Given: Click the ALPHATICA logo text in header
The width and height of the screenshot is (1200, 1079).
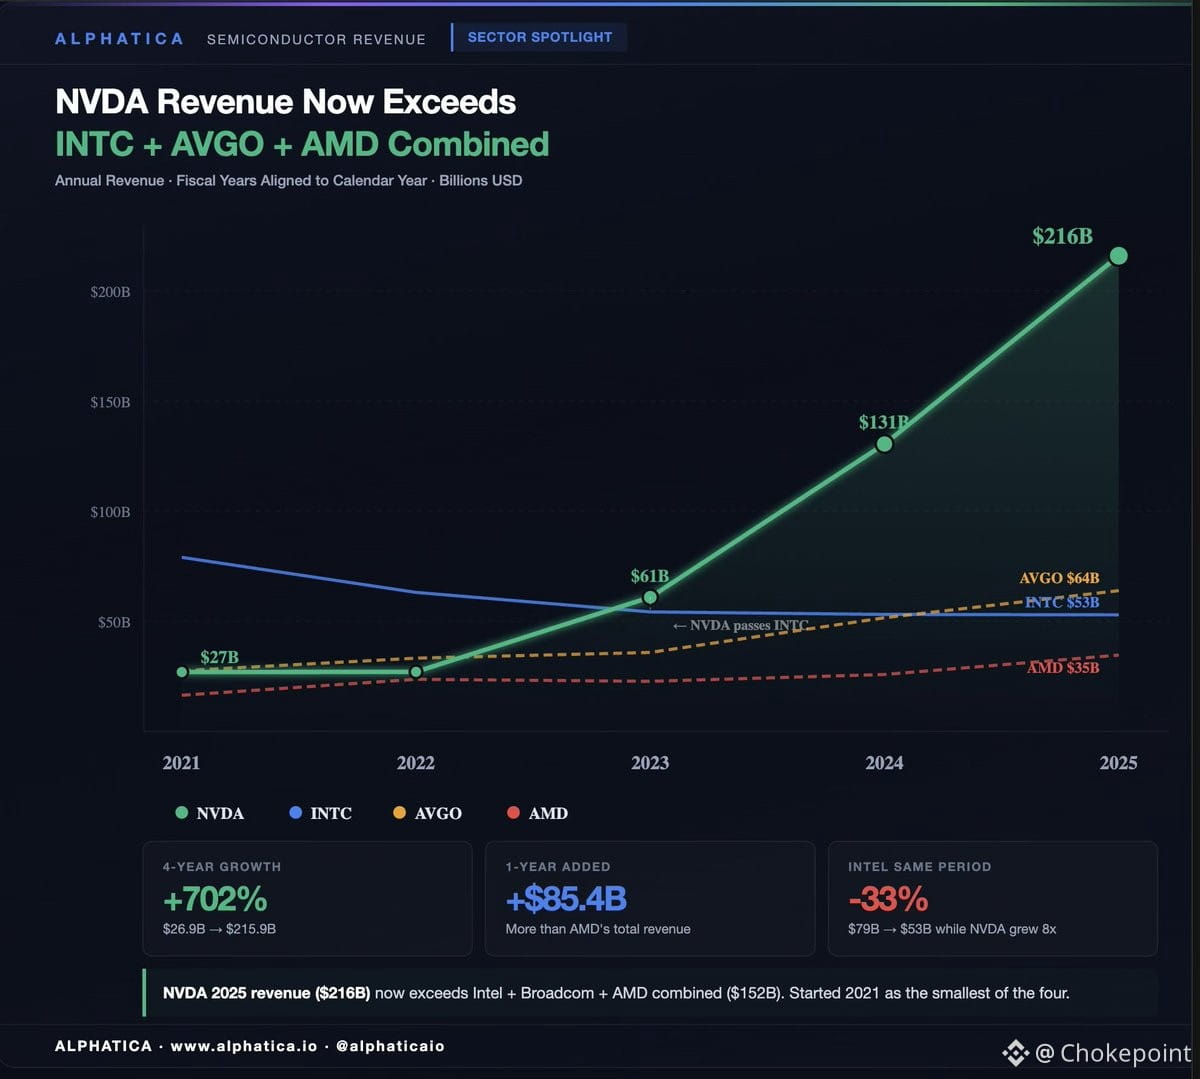Looking at the screenshot, I should click(x=119, y=39).
